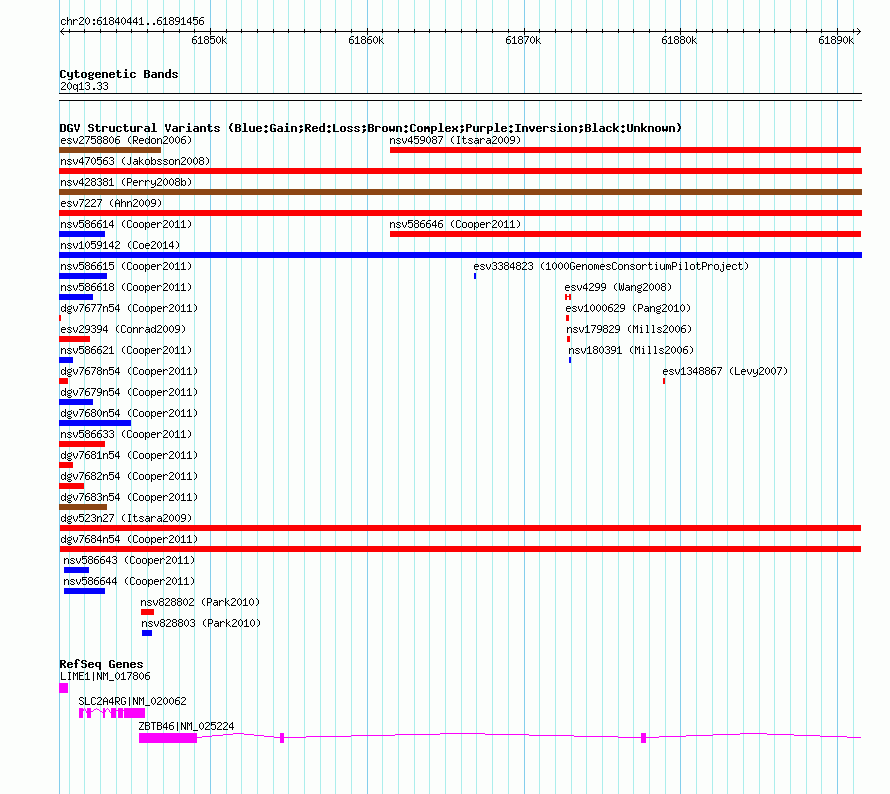
Task: Click the red dgv523n27 loss bar
Action: [x=460, y=528]
